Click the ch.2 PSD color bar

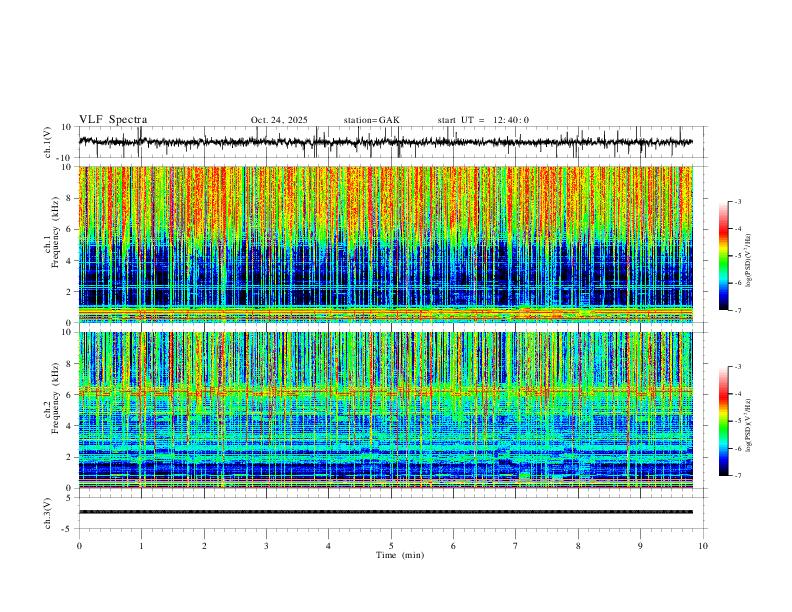coord(724,421)
